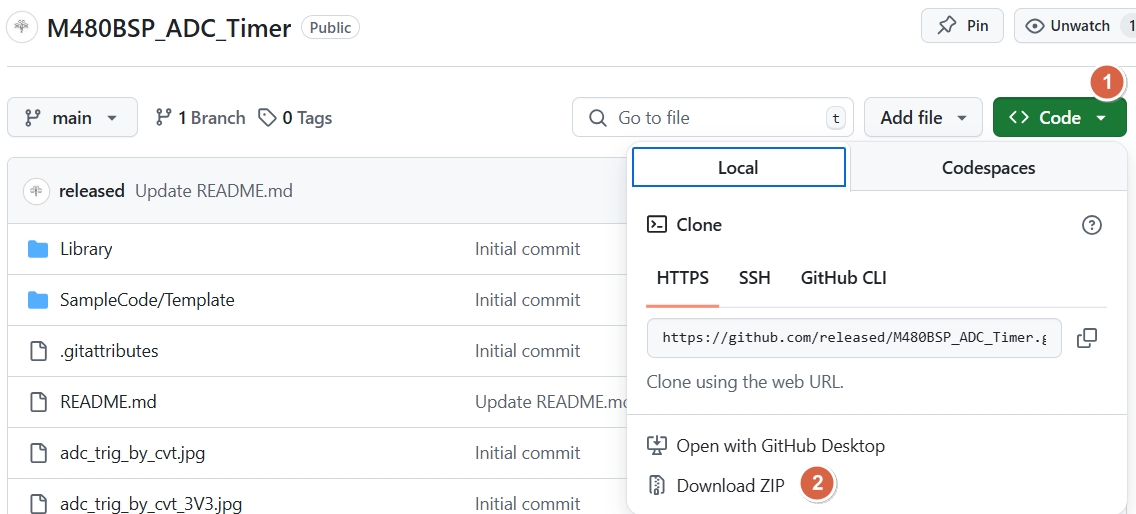Click the green Code button
Viewport: 1136px width, 514px height.
click(1060, 117)
